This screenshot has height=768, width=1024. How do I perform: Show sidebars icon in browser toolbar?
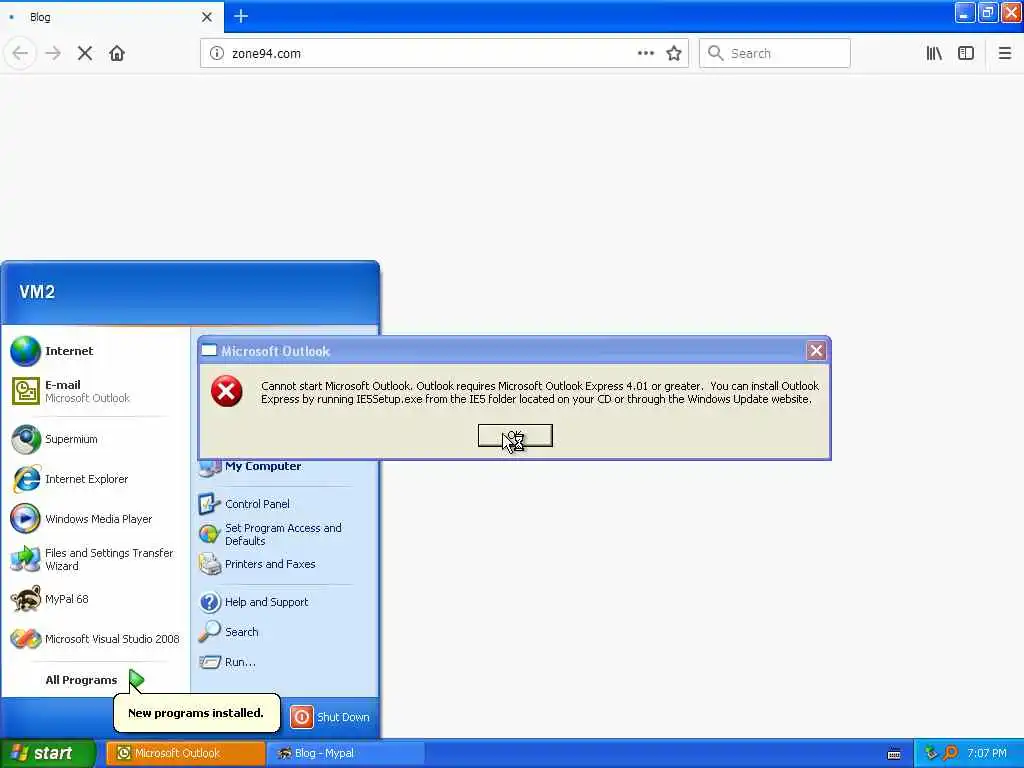click(966, 53)
